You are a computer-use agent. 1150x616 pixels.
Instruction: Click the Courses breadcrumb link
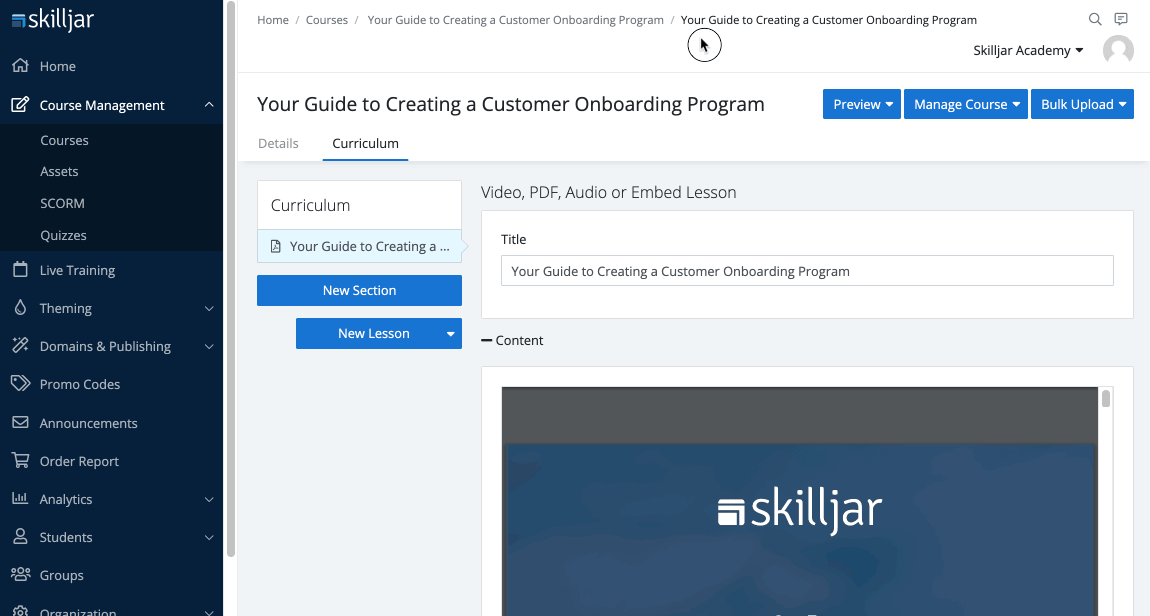[327, 20]
